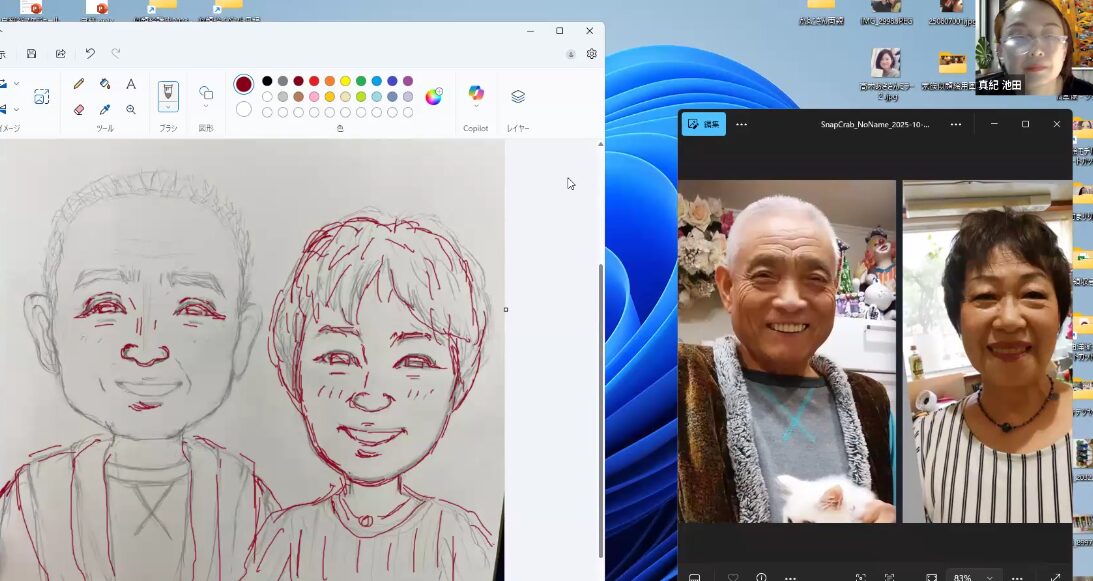Viewport: 1093px width, 581px height.
Task: Click the Copilot button in Paint
Action: click(x=476, y=94)
